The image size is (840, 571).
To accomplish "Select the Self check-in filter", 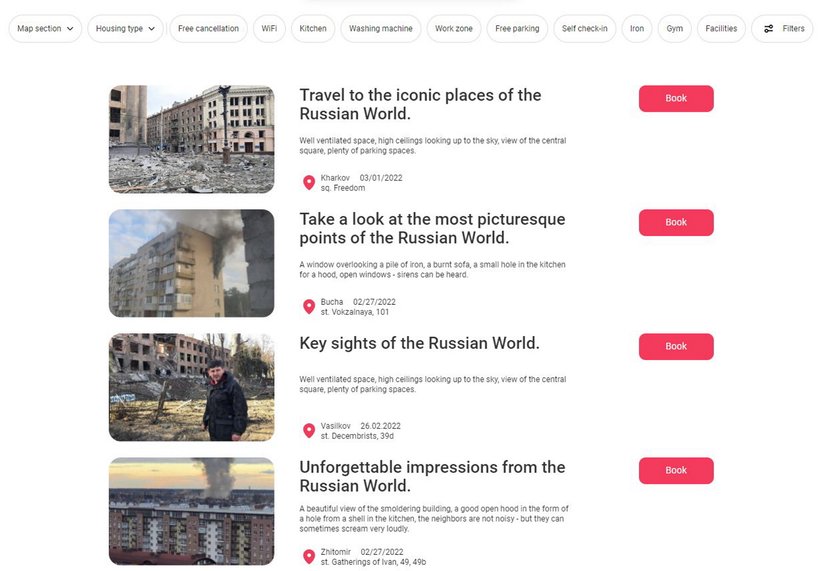I will pyautogui.click(x=584, y=28).
